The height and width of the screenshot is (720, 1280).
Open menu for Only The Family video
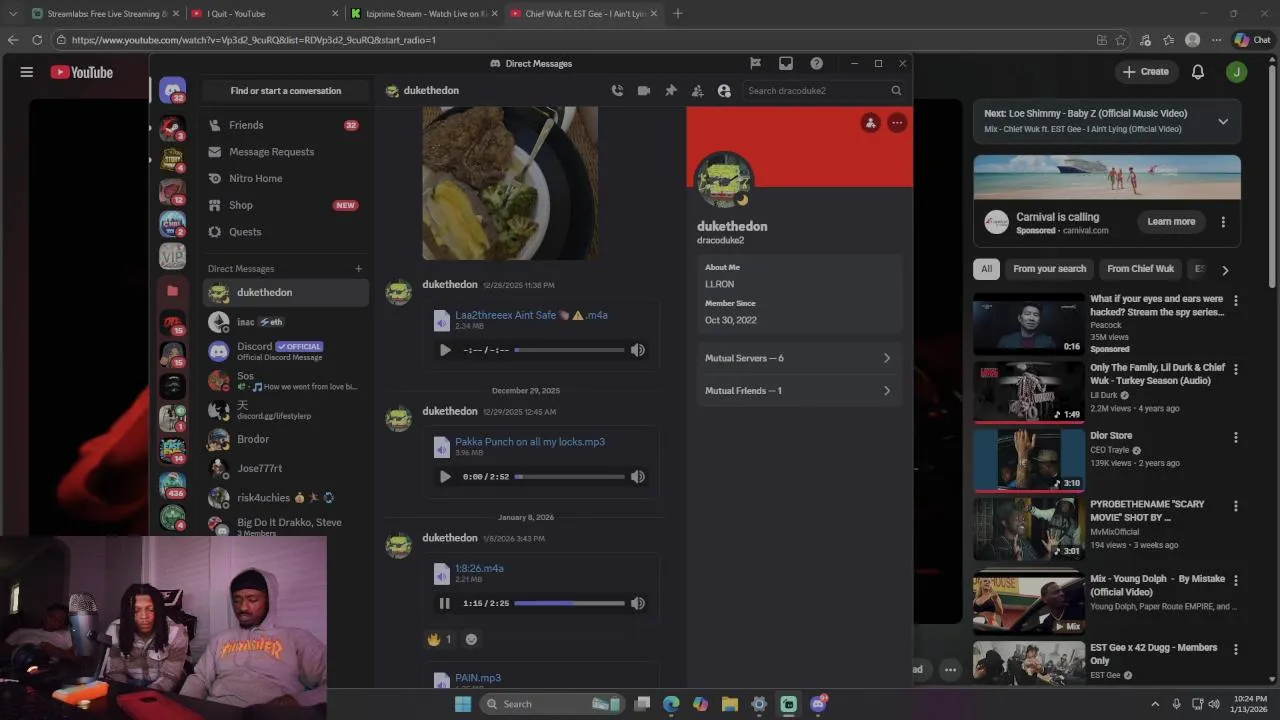(1236, 369)
